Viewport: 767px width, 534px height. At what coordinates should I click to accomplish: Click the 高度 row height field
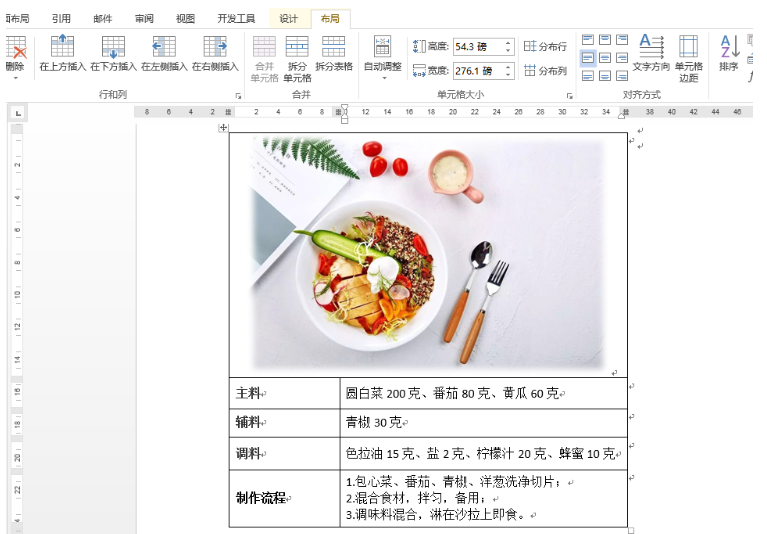477,46
